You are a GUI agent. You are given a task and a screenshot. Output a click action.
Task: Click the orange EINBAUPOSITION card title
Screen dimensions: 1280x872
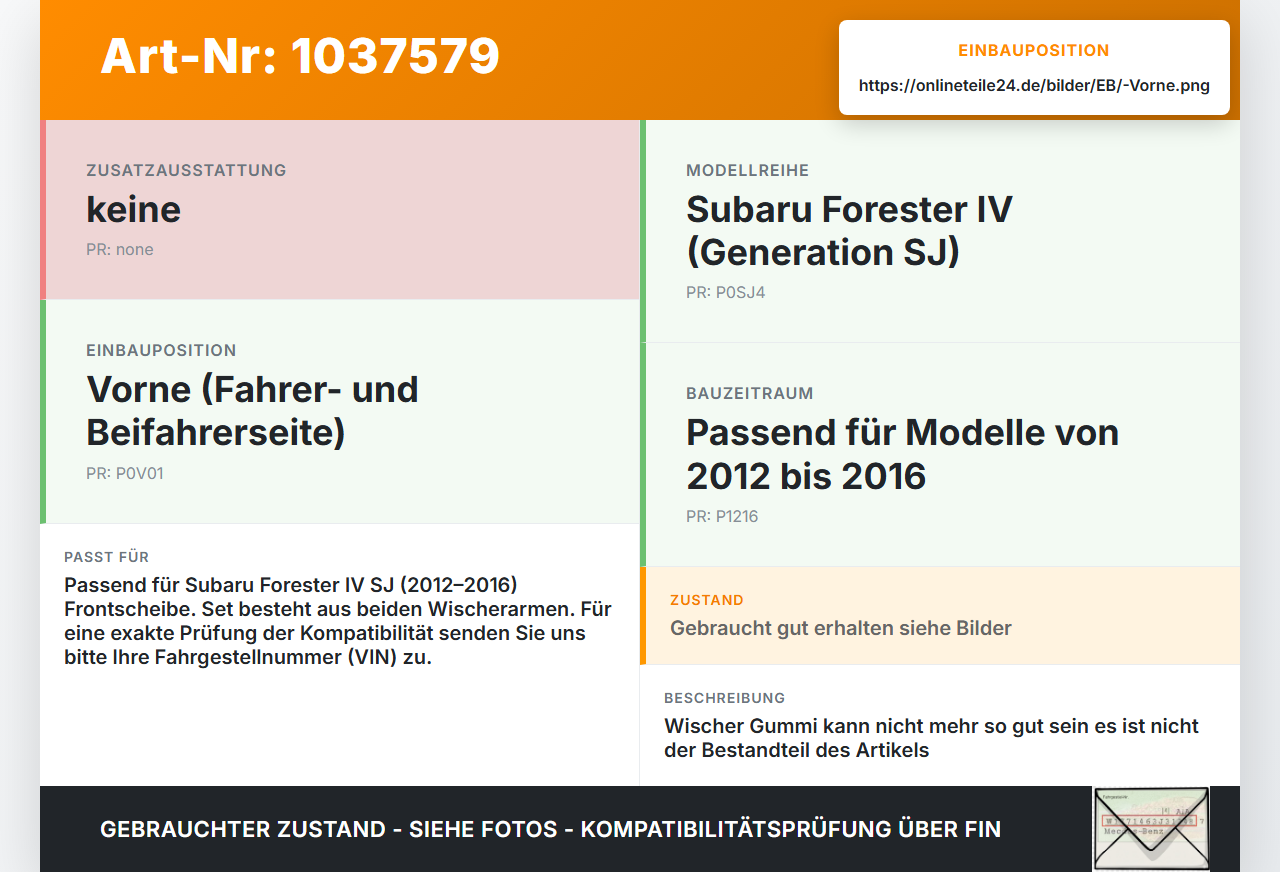coord(1034,50)
